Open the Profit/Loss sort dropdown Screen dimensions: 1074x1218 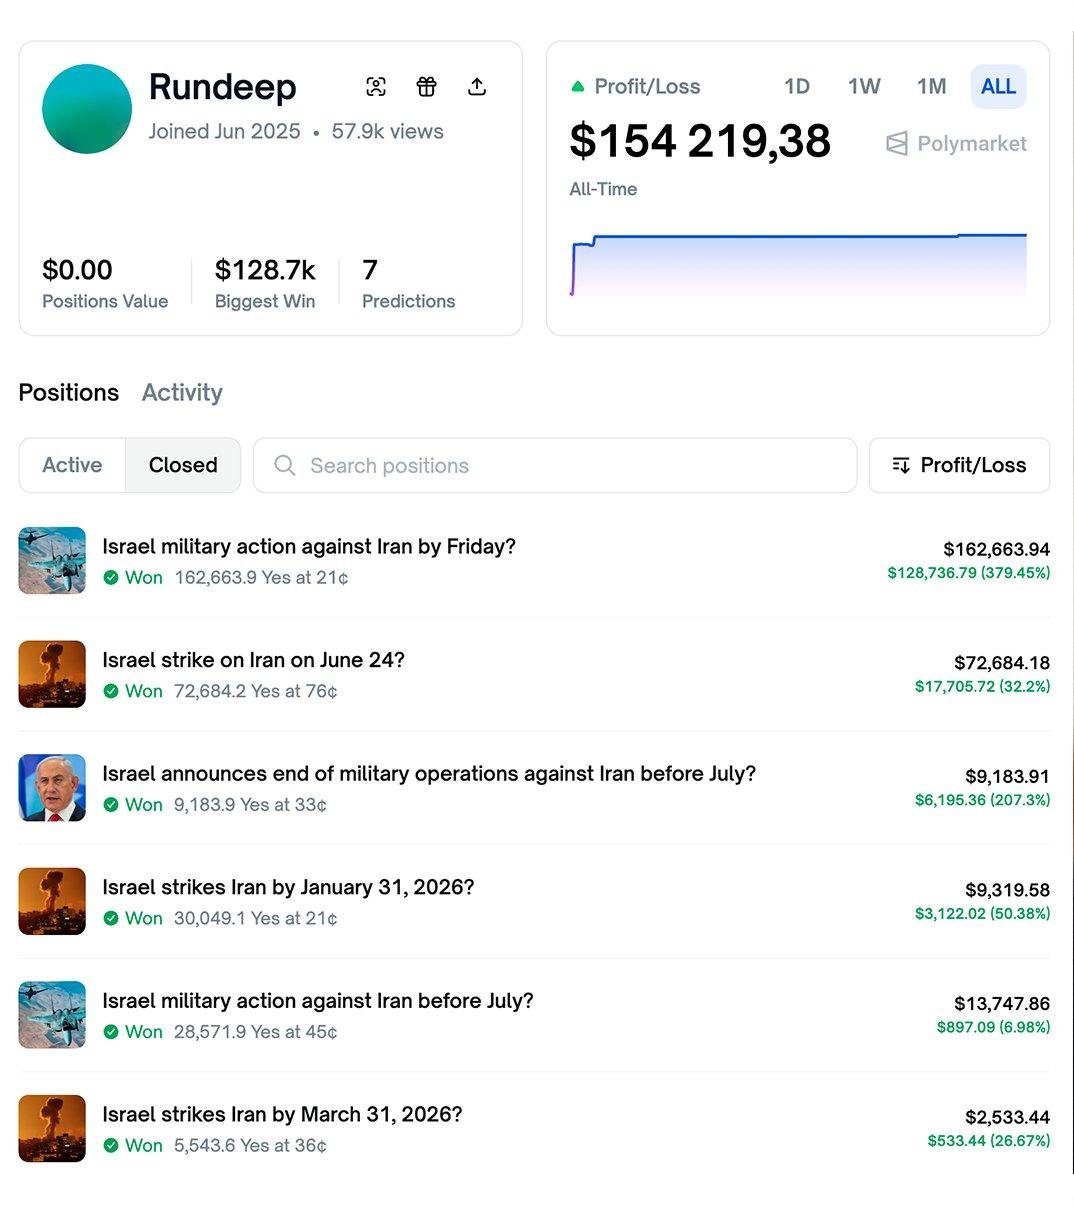959,466
